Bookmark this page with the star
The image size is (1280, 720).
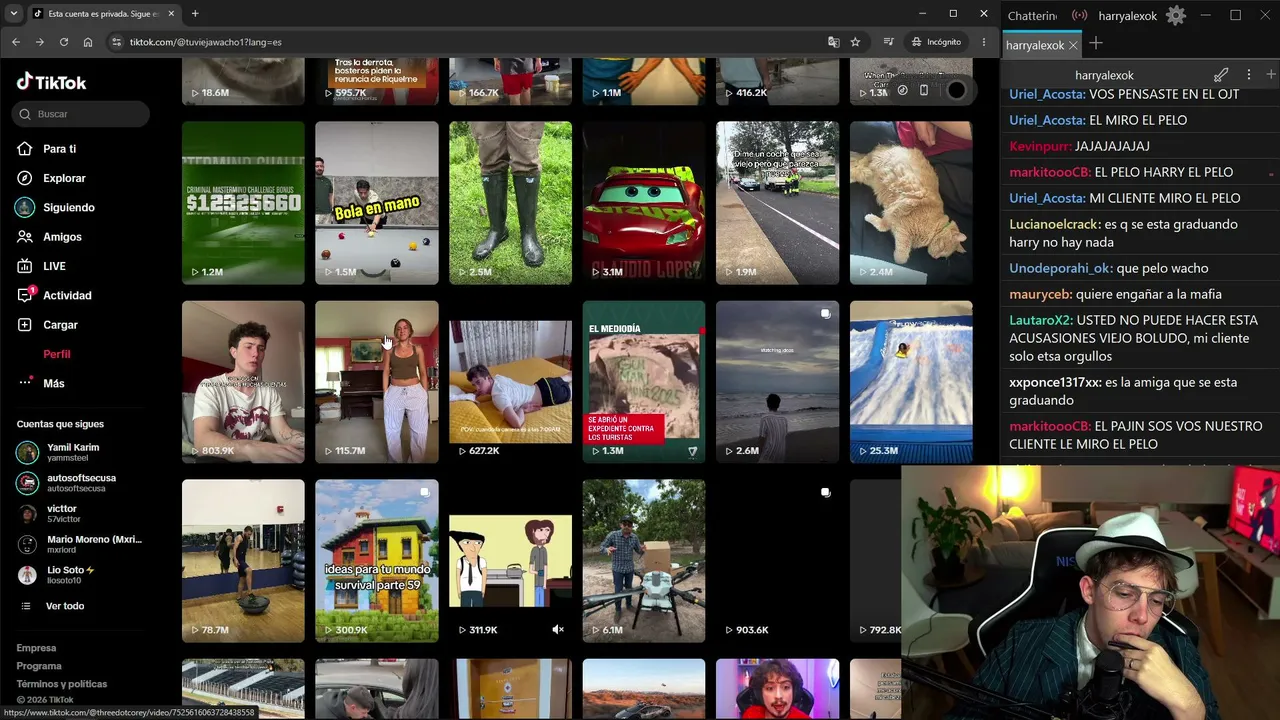click(855, 42)
